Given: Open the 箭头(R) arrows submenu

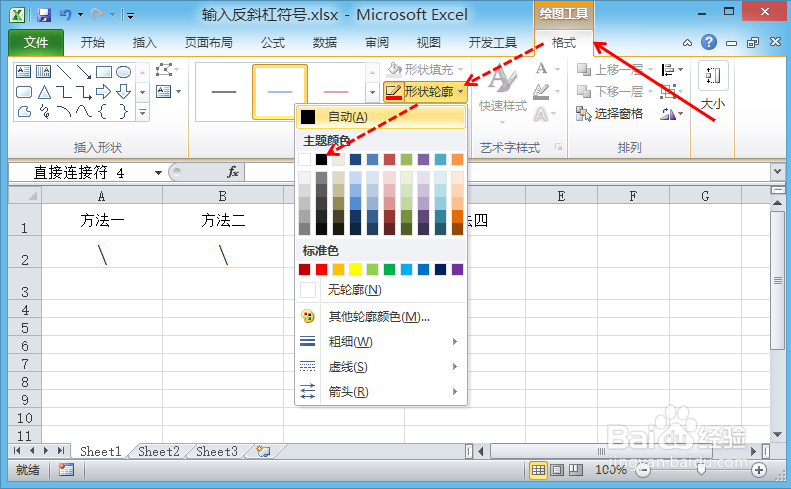Looking at the screenshot, I should pyautogui.click(x=380, y=392).
